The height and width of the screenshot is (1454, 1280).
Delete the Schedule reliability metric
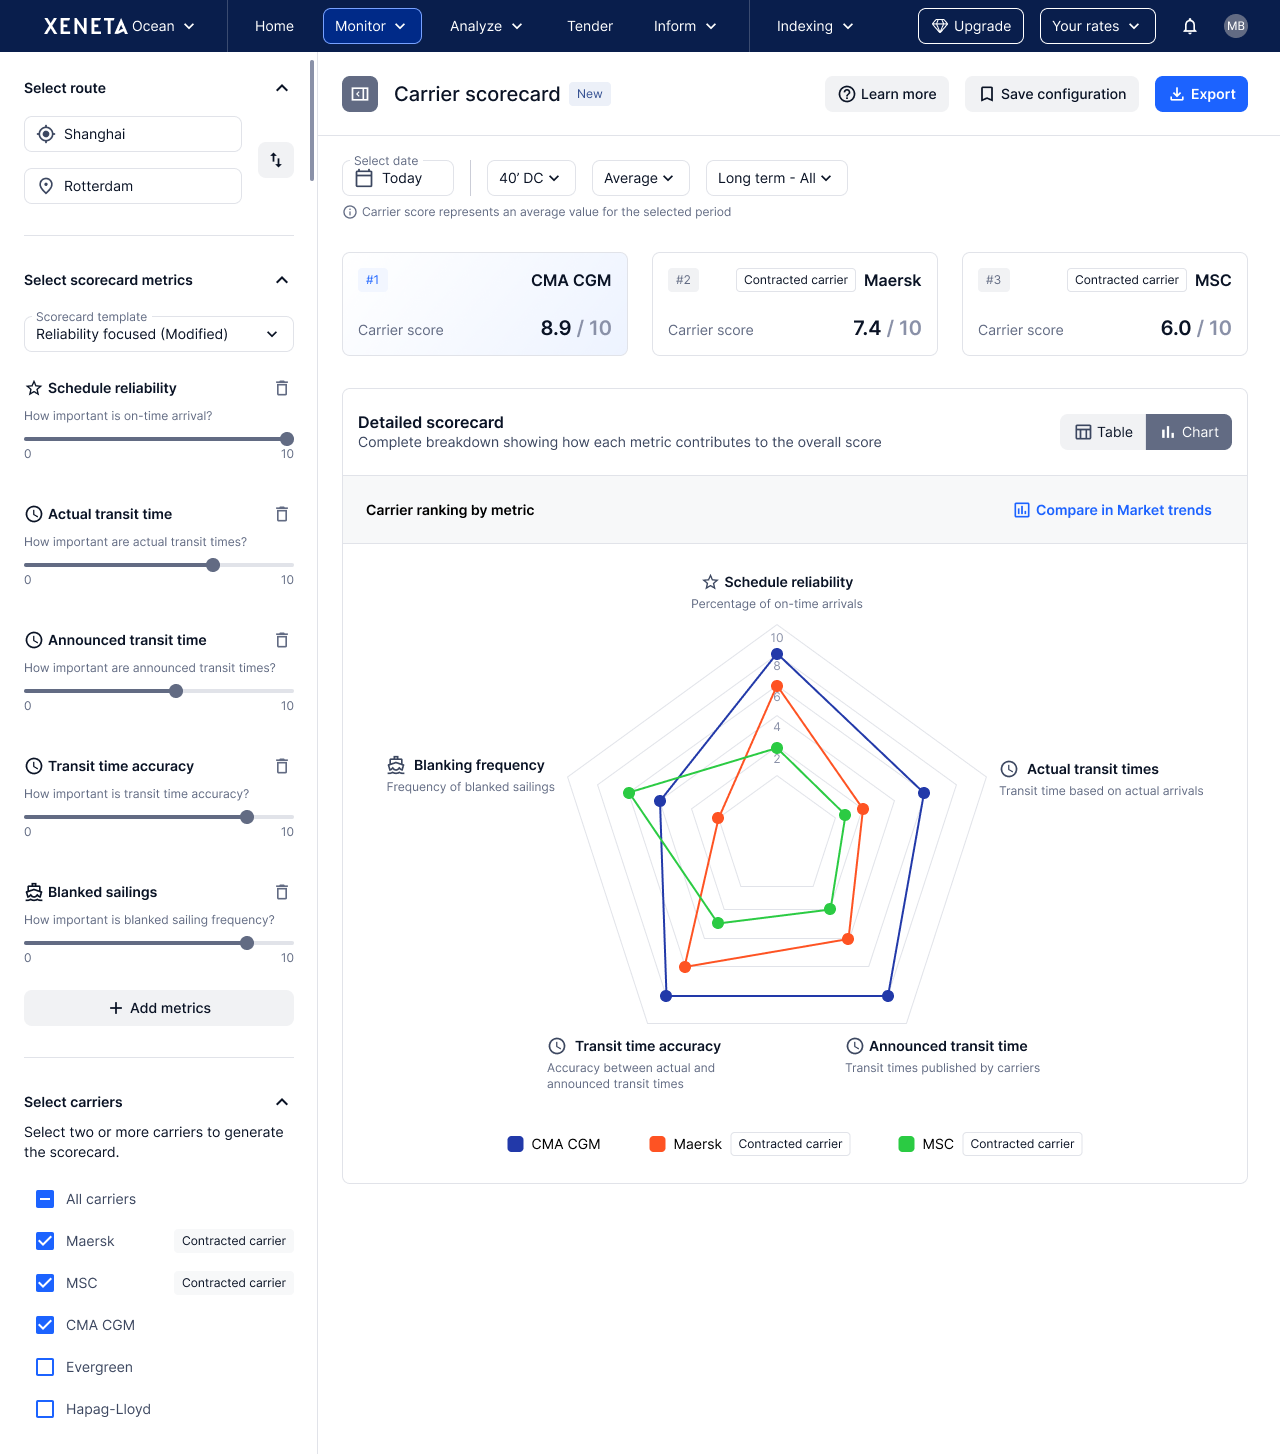pyautogui.click(x=282, y=388)
